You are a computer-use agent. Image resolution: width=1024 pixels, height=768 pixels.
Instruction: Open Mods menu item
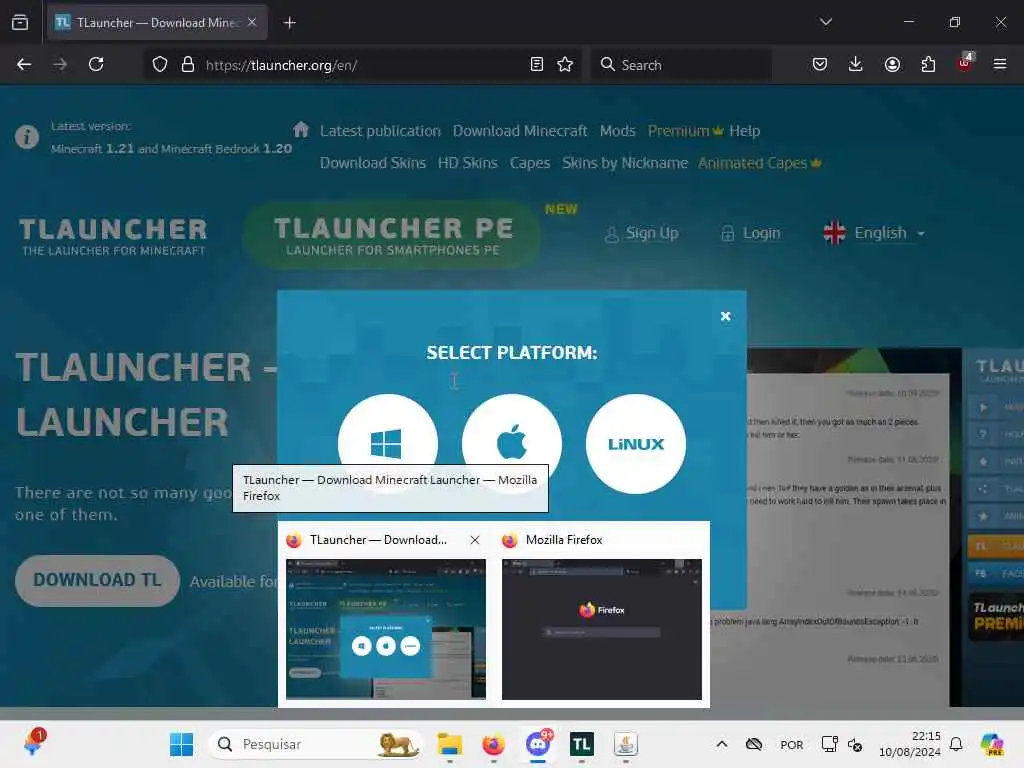point(617,131)
